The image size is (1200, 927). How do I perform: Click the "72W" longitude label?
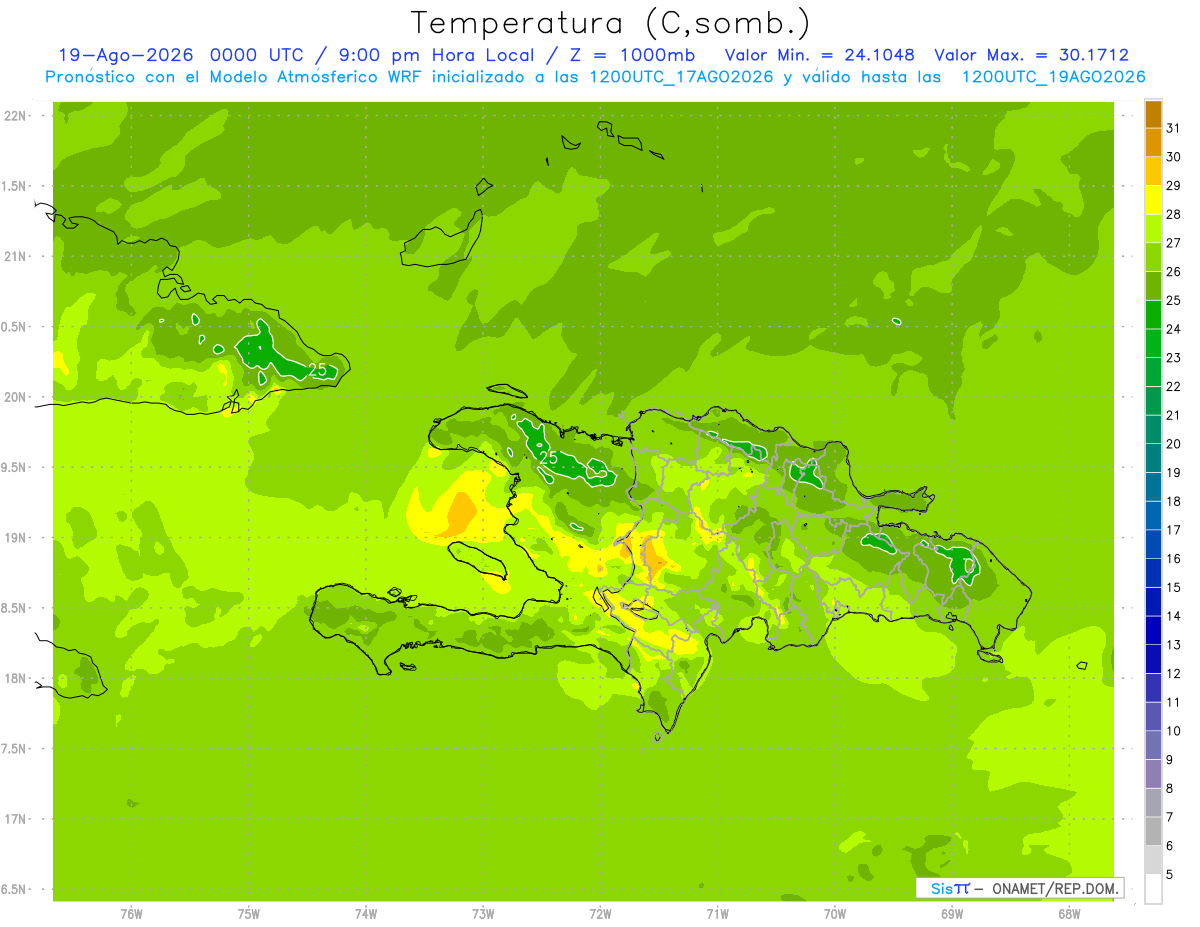coord(600,913)
